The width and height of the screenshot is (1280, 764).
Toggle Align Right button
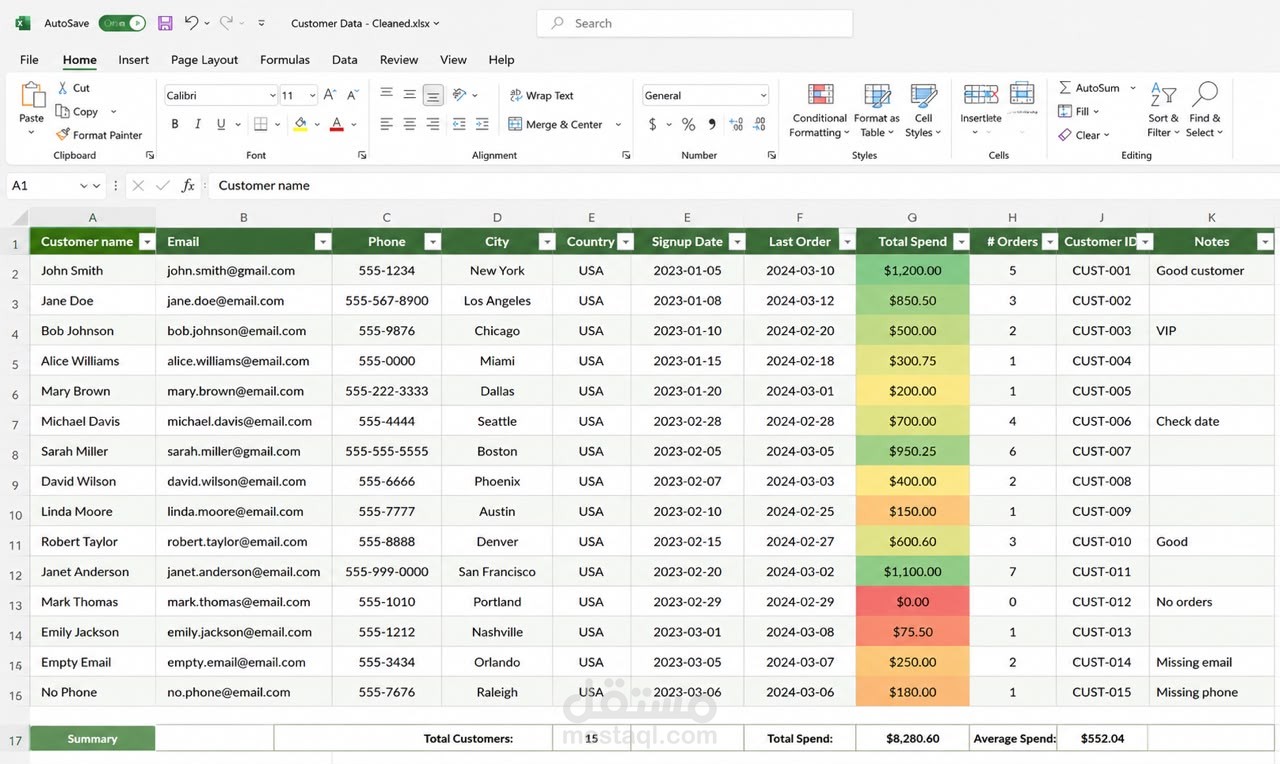pyautogui.click(x=432, y=124)
